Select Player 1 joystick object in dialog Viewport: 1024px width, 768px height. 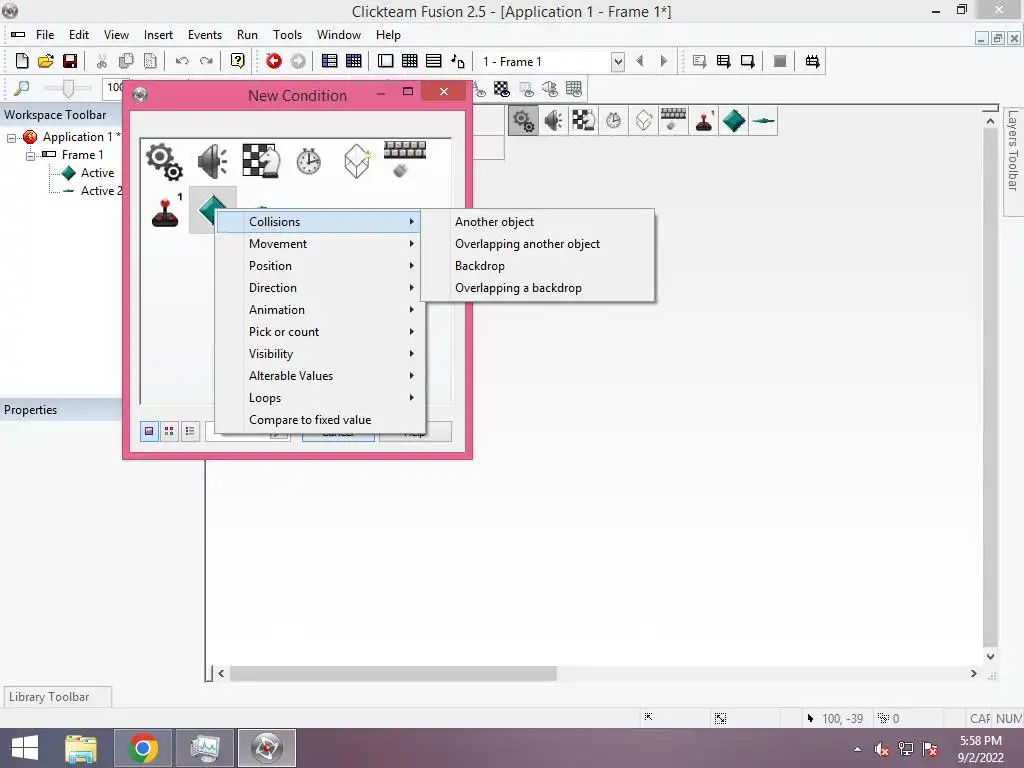(x=166, y=210)
